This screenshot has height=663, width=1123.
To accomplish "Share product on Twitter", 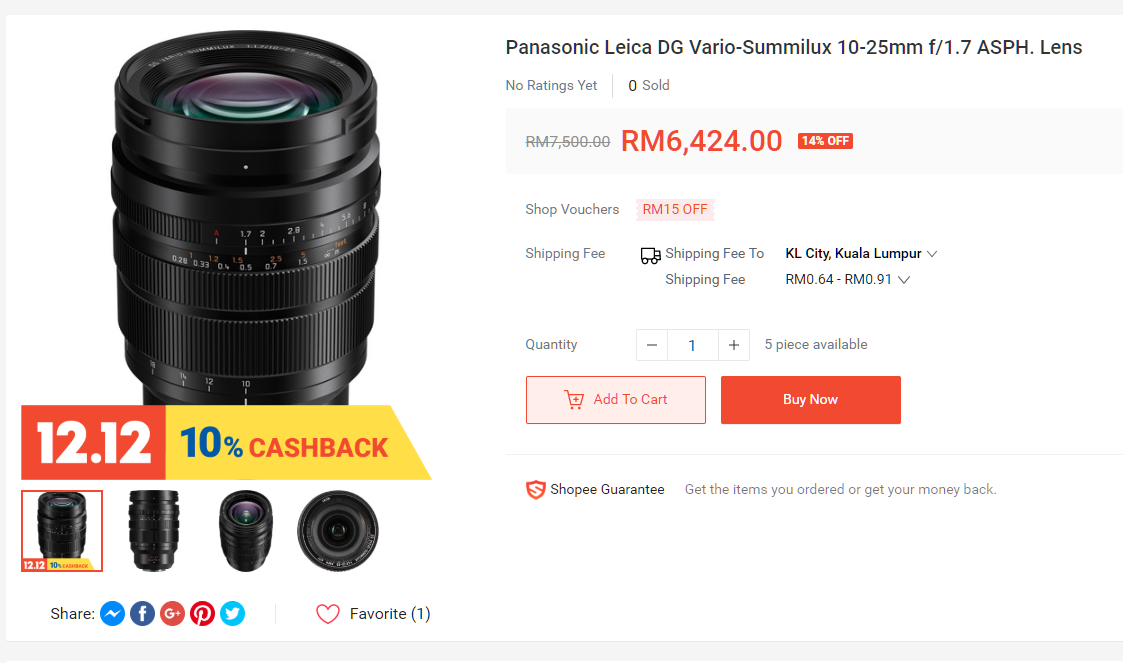I will tap(233, 613).
